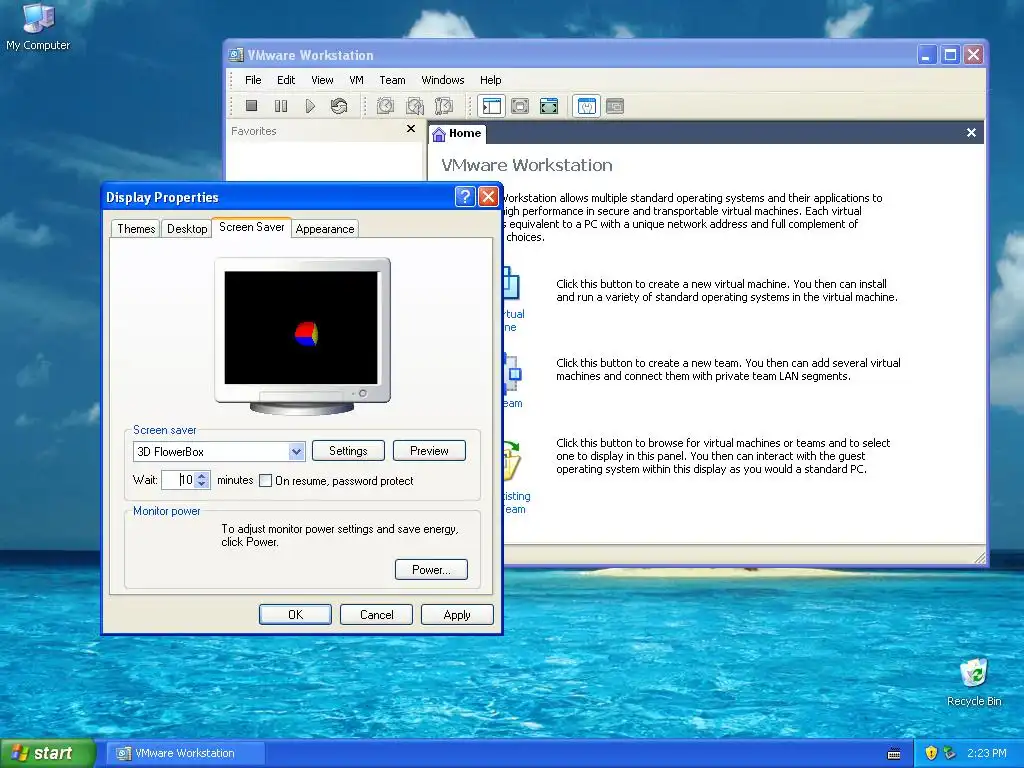Click the Quick Switch mode icon
Viewport: 1024px width, 768px height.
[x=520, y=105]
